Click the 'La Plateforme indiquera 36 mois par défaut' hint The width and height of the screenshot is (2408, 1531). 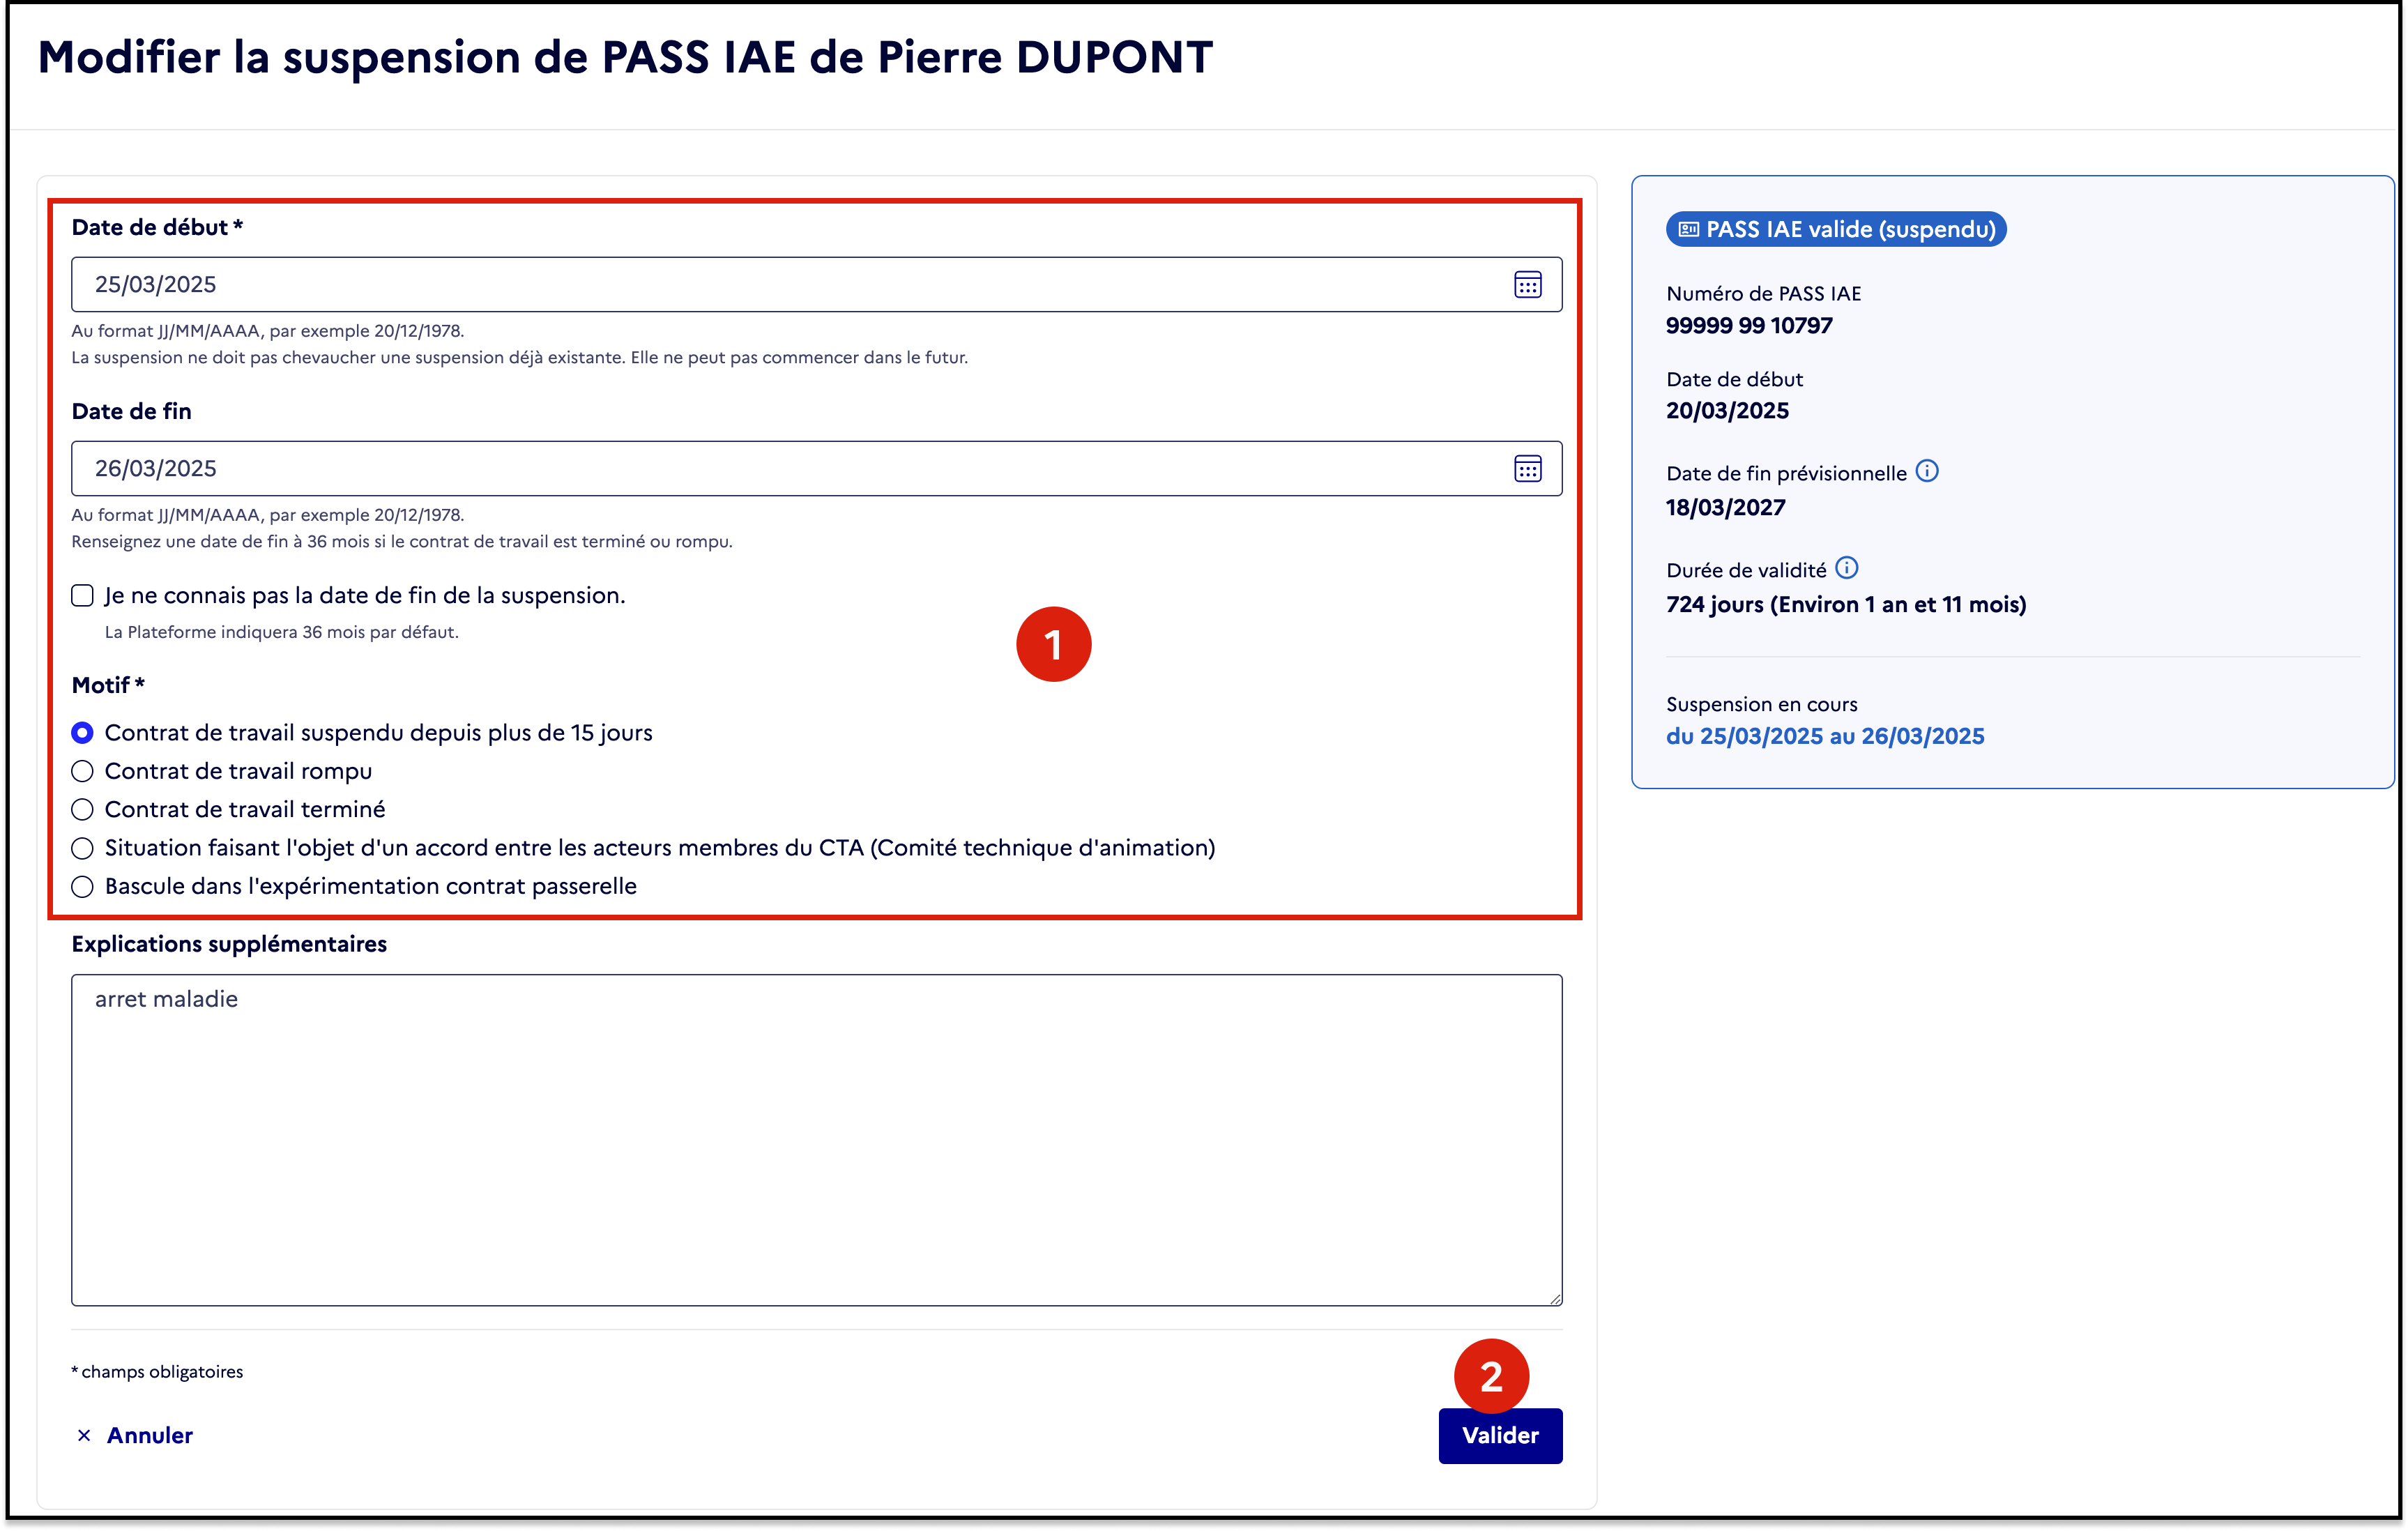coord(281,632)
